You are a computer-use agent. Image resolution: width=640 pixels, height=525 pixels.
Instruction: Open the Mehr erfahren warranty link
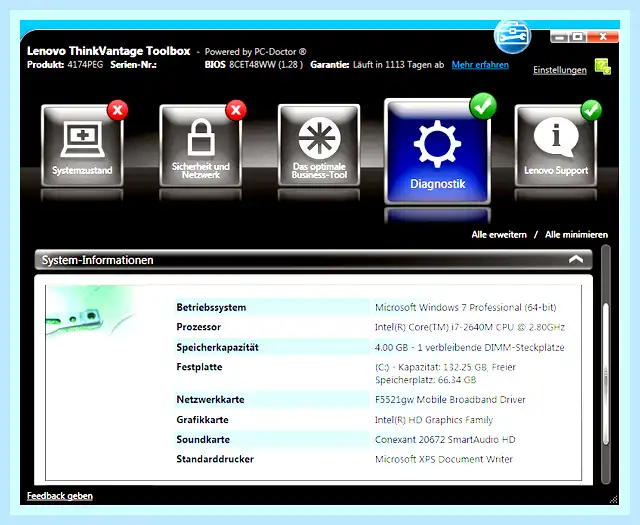pyautogui.click(x=480, y=65)
